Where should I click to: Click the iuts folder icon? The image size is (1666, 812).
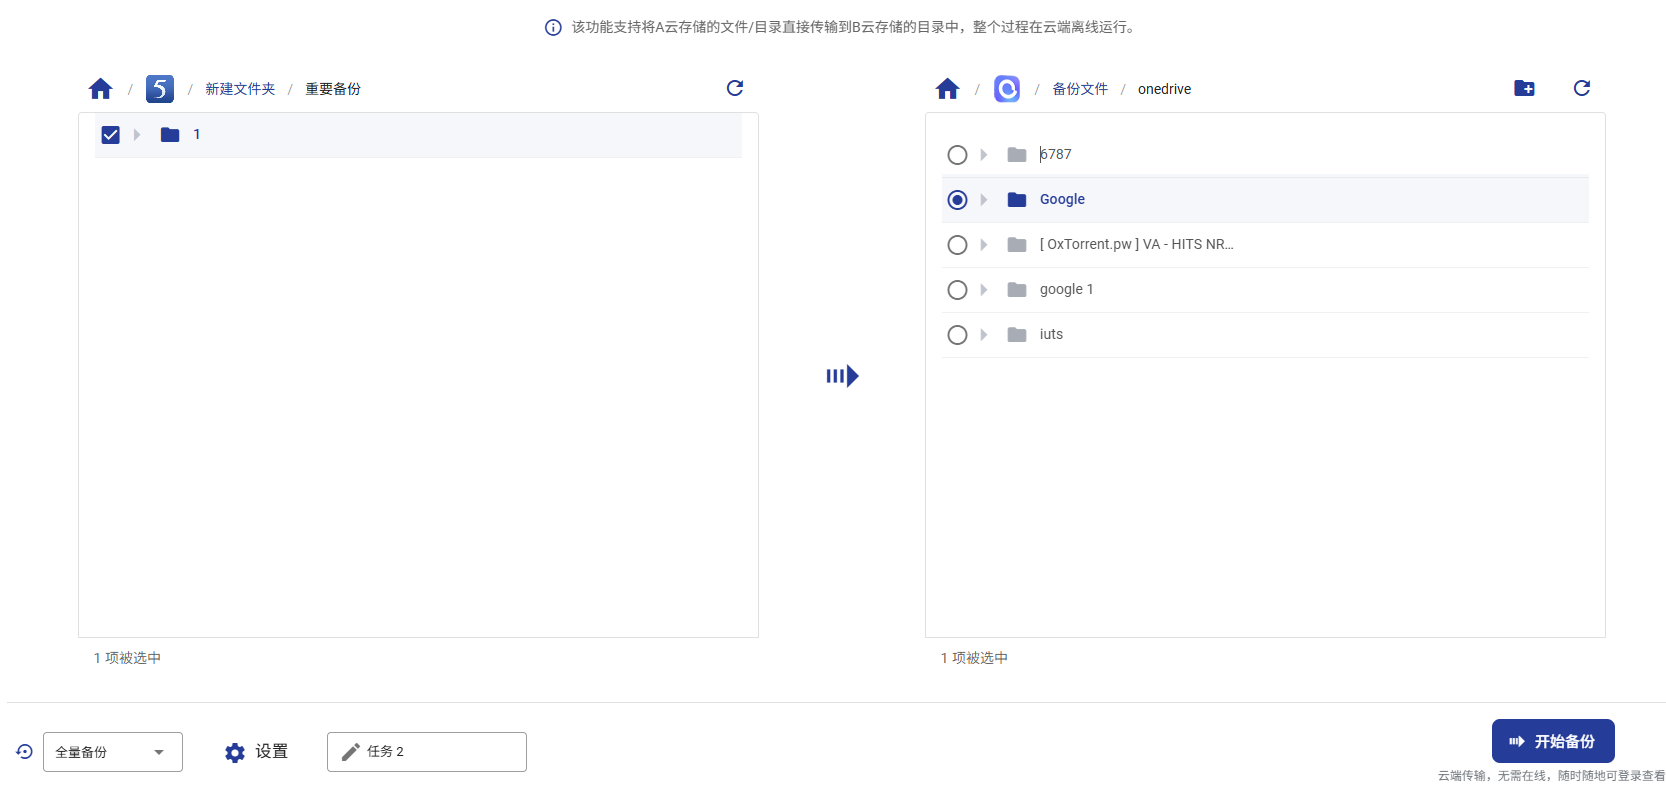(1017, 335)
